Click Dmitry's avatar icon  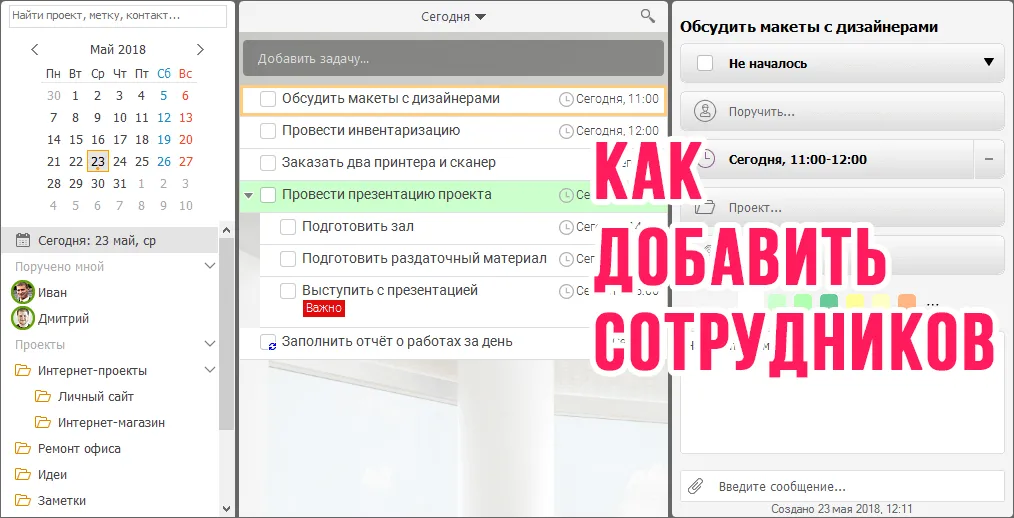22,319
